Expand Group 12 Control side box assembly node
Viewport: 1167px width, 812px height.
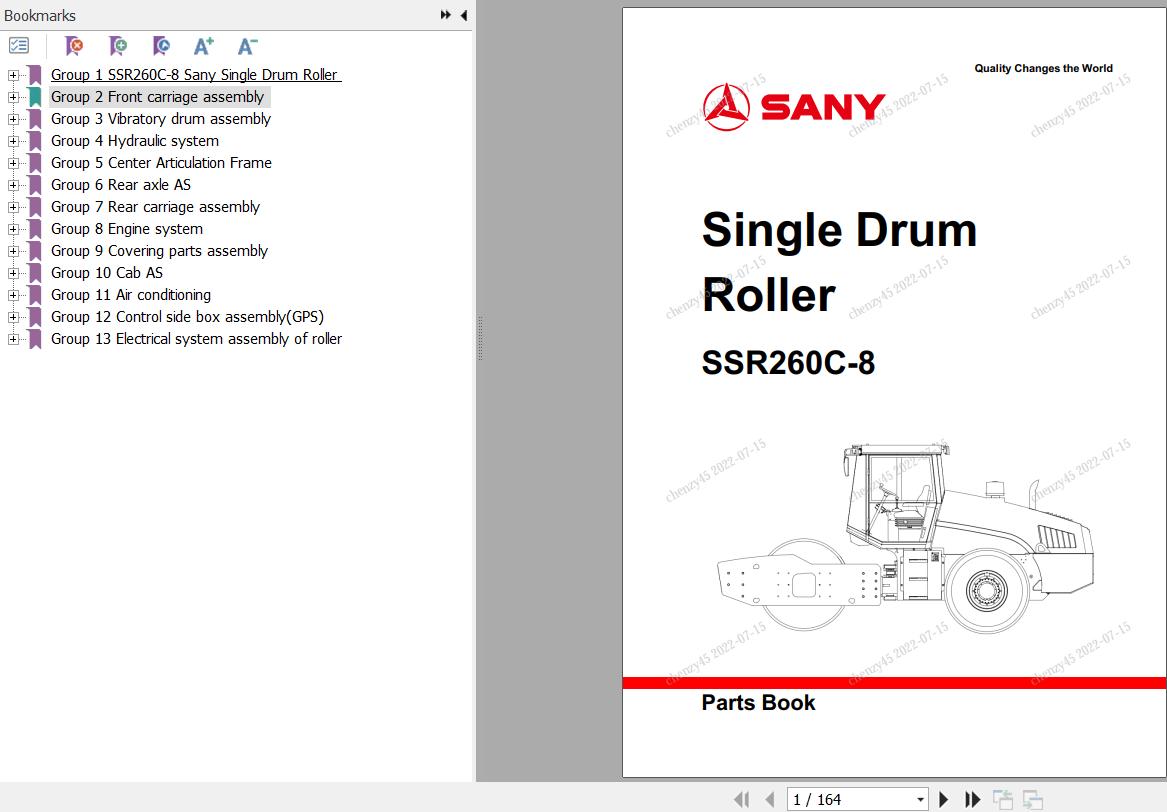click(x=13, y=317)
